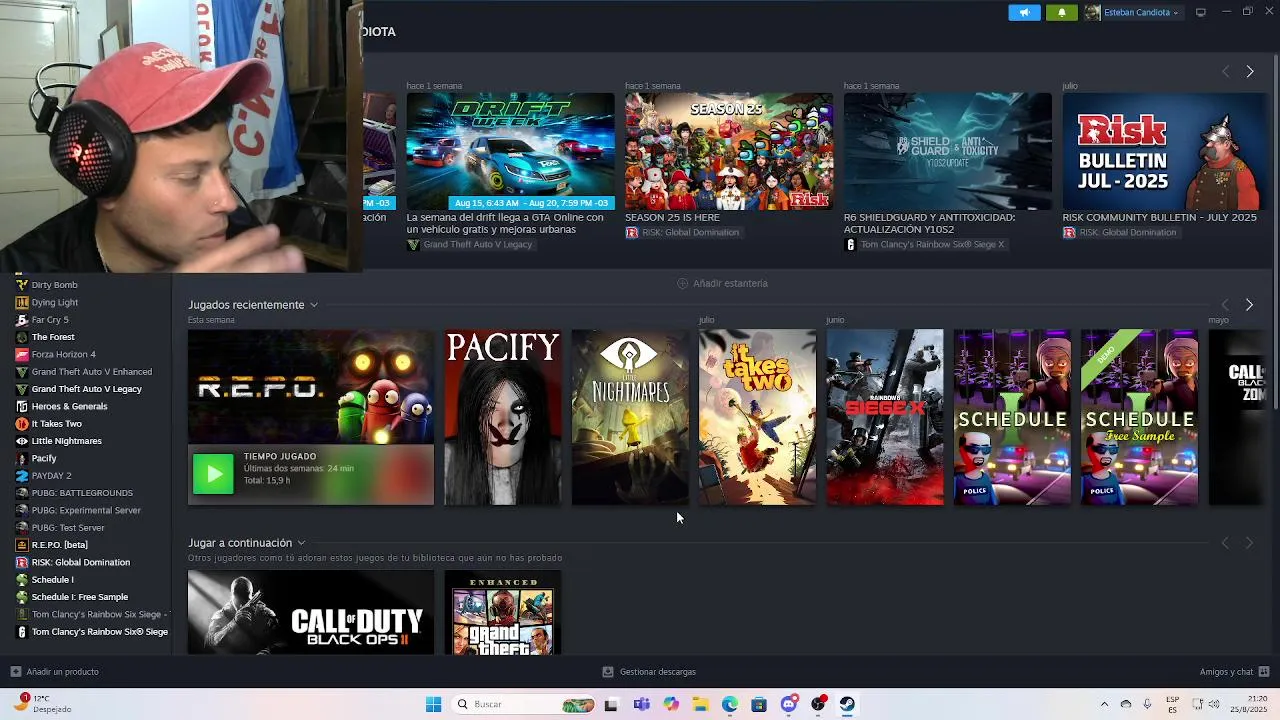
Task: Open the green notifications bell
Action: [1062, 12]
